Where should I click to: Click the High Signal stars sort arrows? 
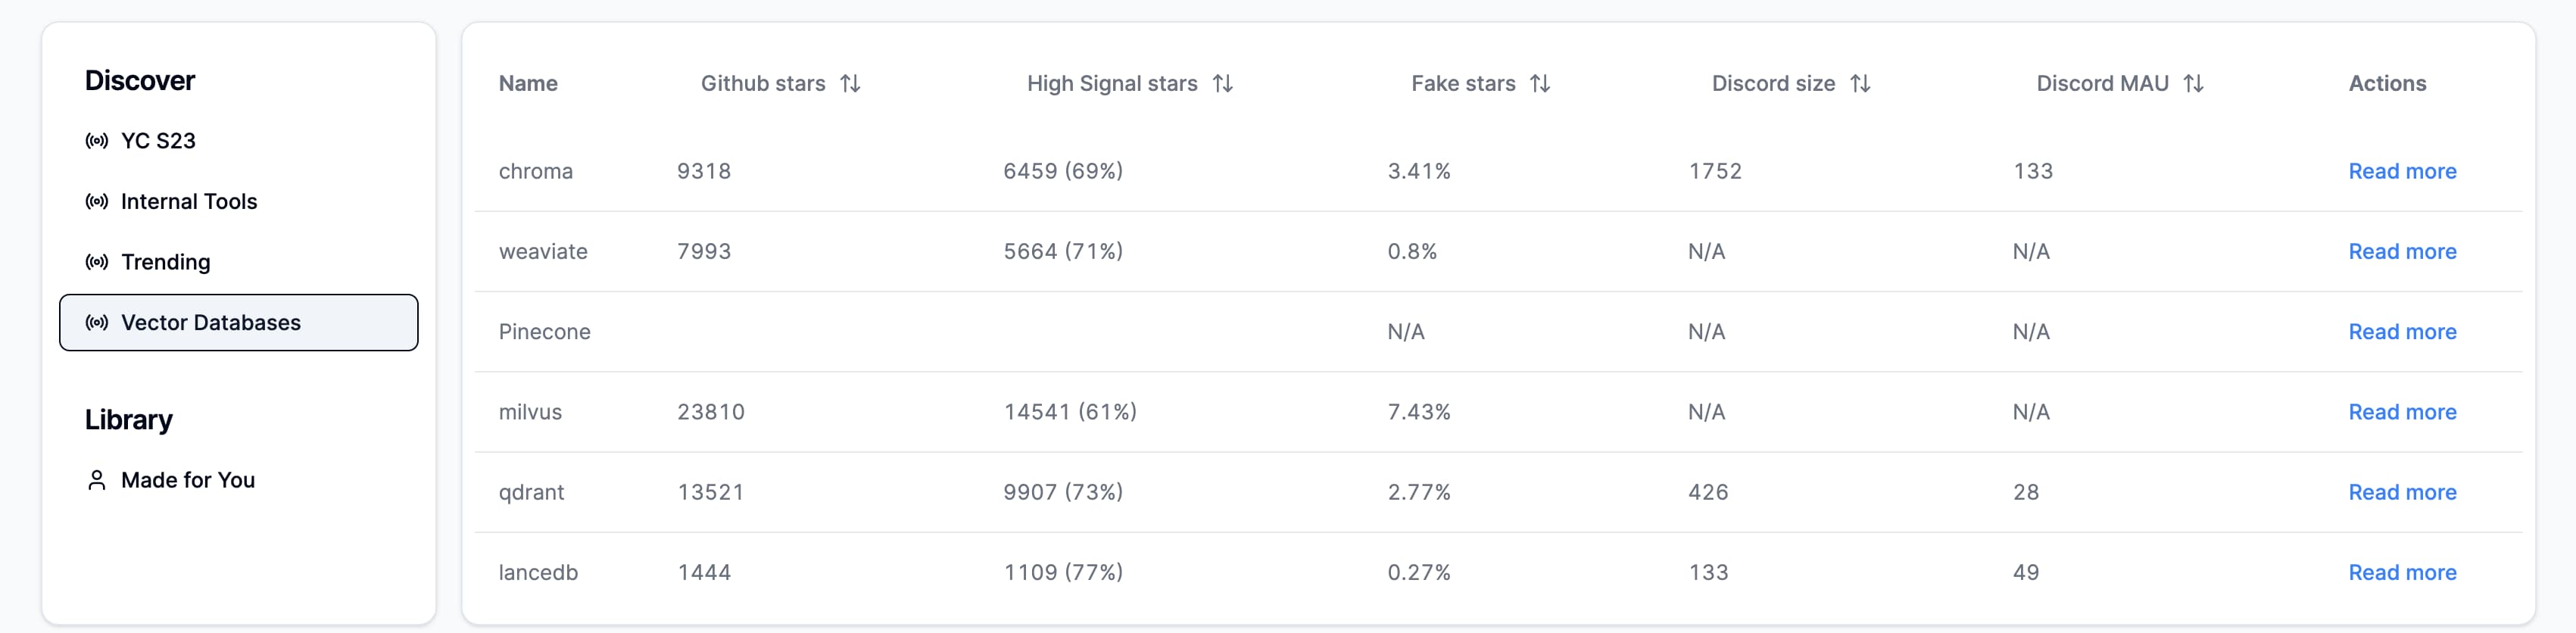pos(1222,84)
